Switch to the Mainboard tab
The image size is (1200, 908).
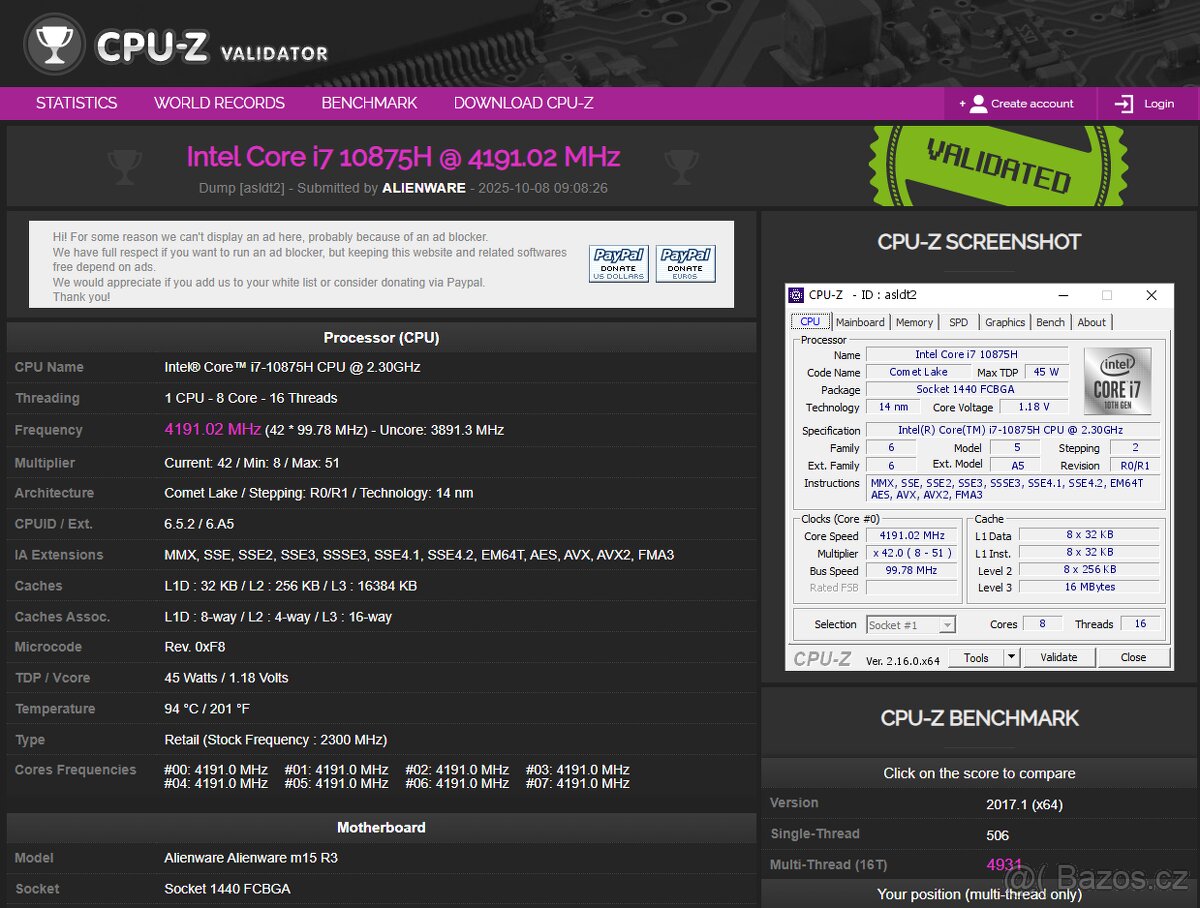click(860, 322)
